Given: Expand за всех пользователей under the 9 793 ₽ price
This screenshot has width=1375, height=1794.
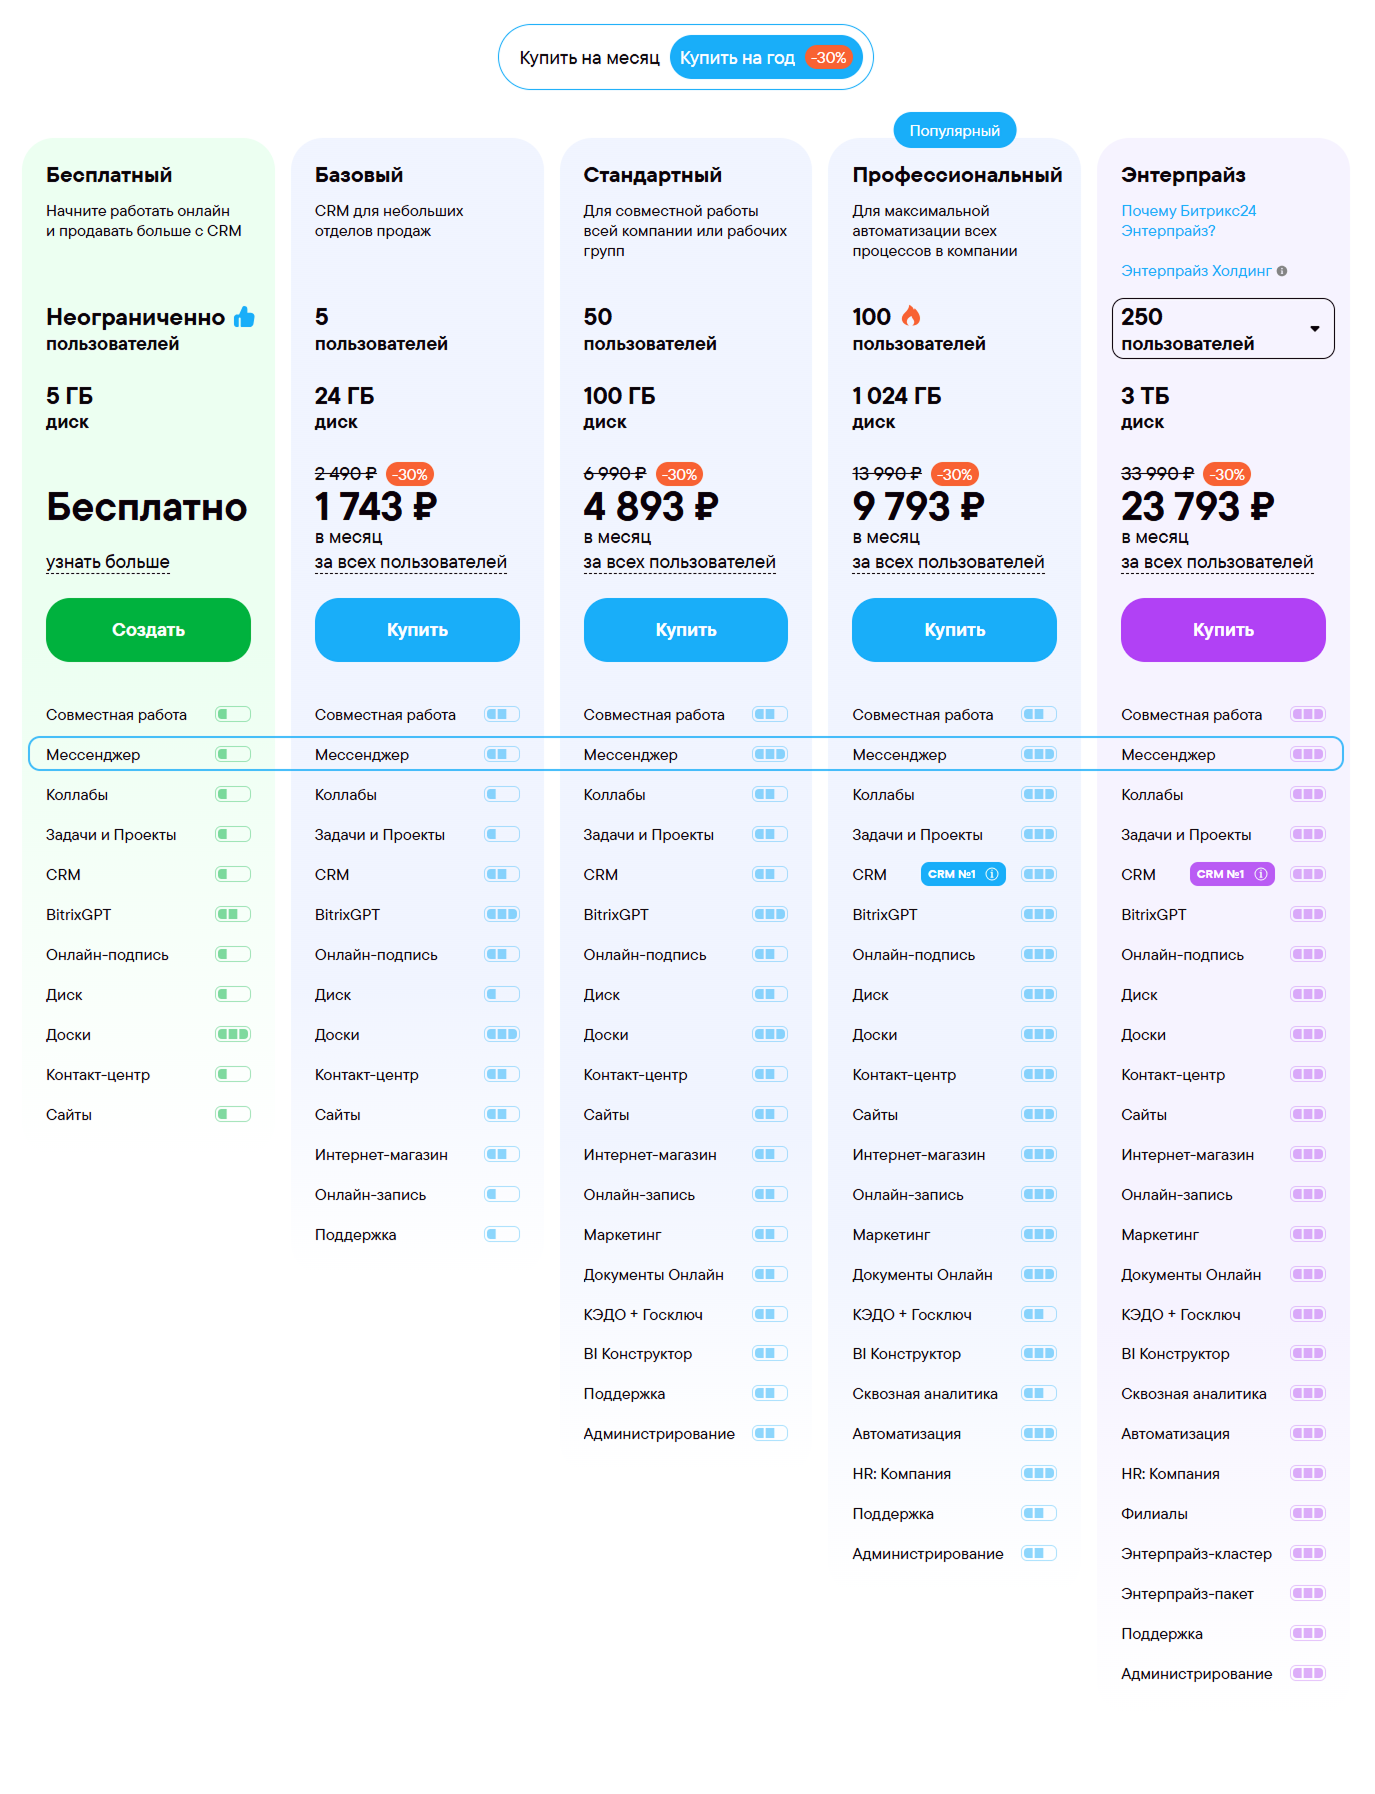Looking at the screenshot, I should (948, 562).
